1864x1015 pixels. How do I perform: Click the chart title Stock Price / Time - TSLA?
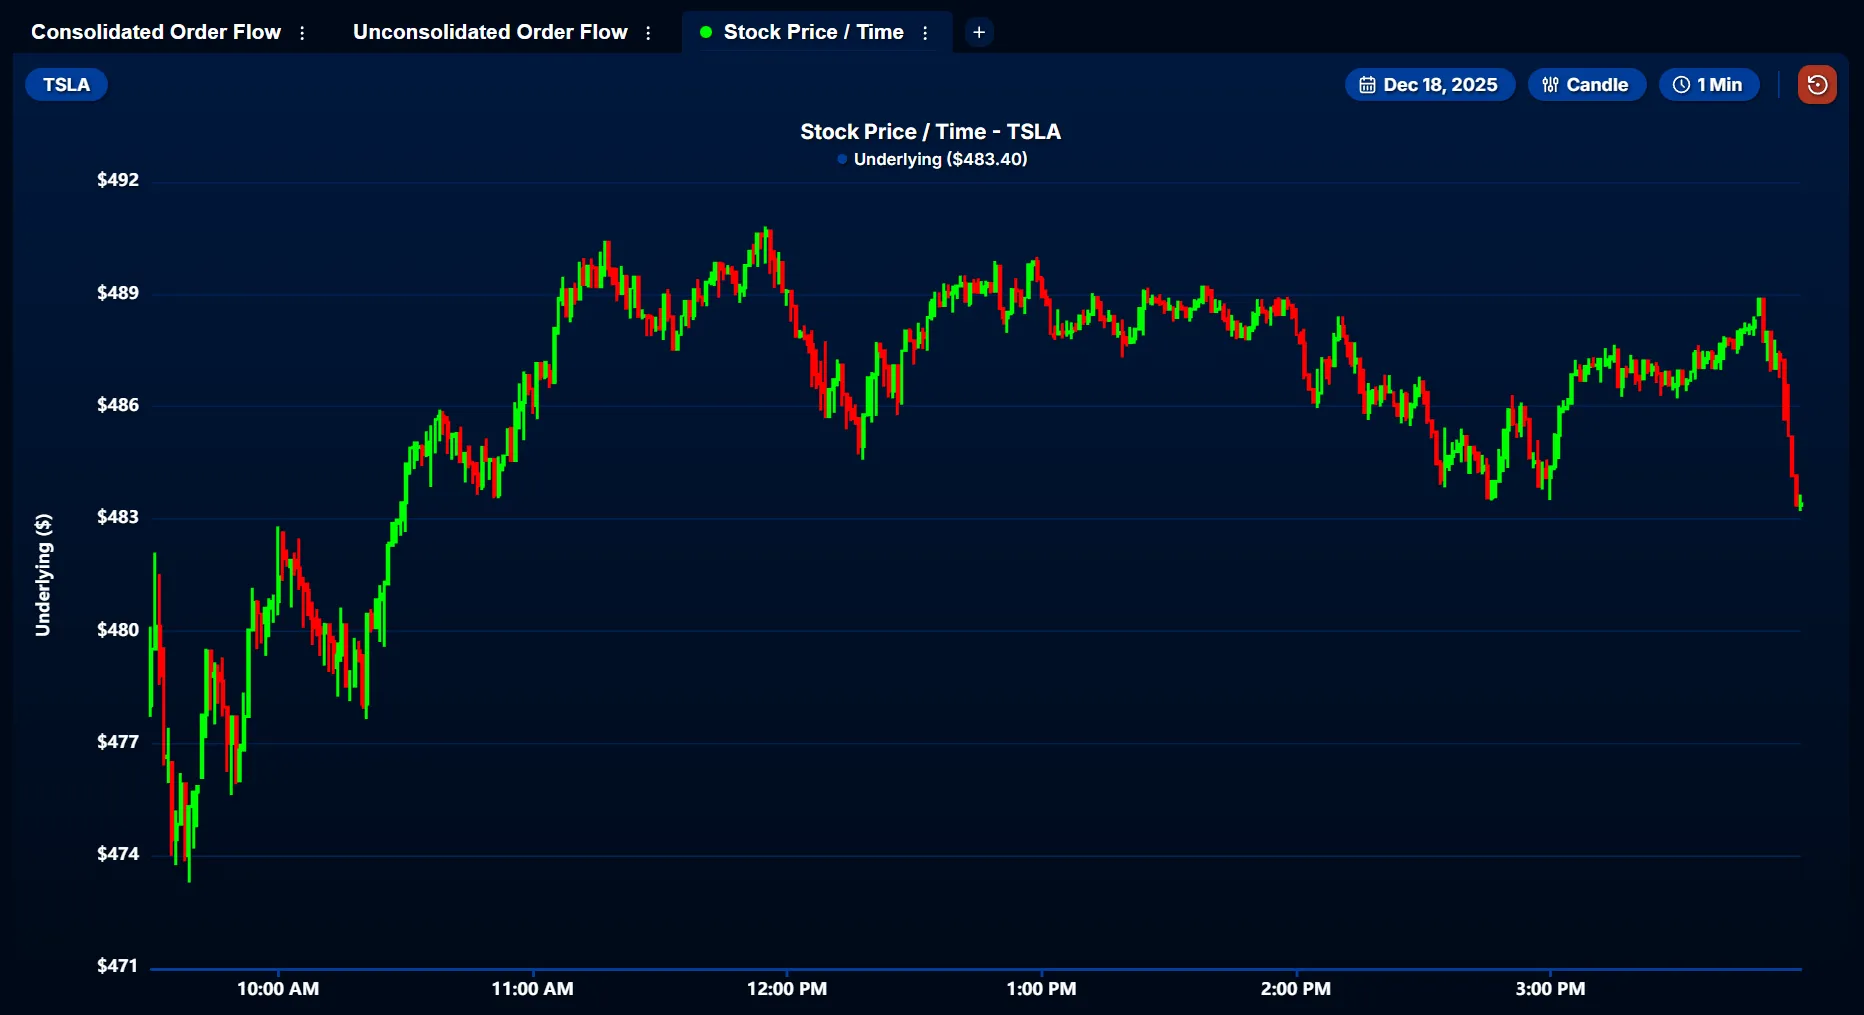coord(930,132)
